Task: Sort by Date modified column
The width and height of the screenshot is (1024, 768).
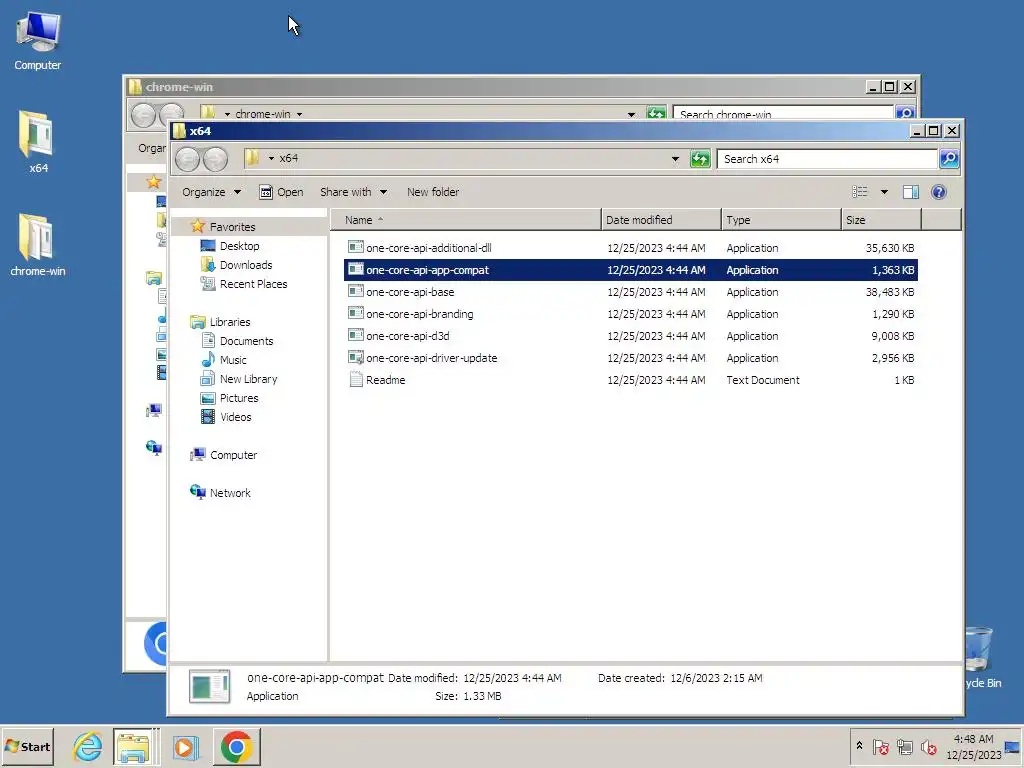Action: click(x=661, y=220)
